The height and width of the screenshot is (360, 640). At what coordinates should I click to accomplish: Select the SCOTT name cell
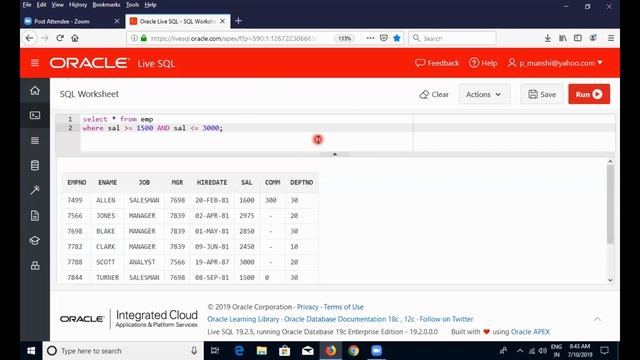[106, 262]
